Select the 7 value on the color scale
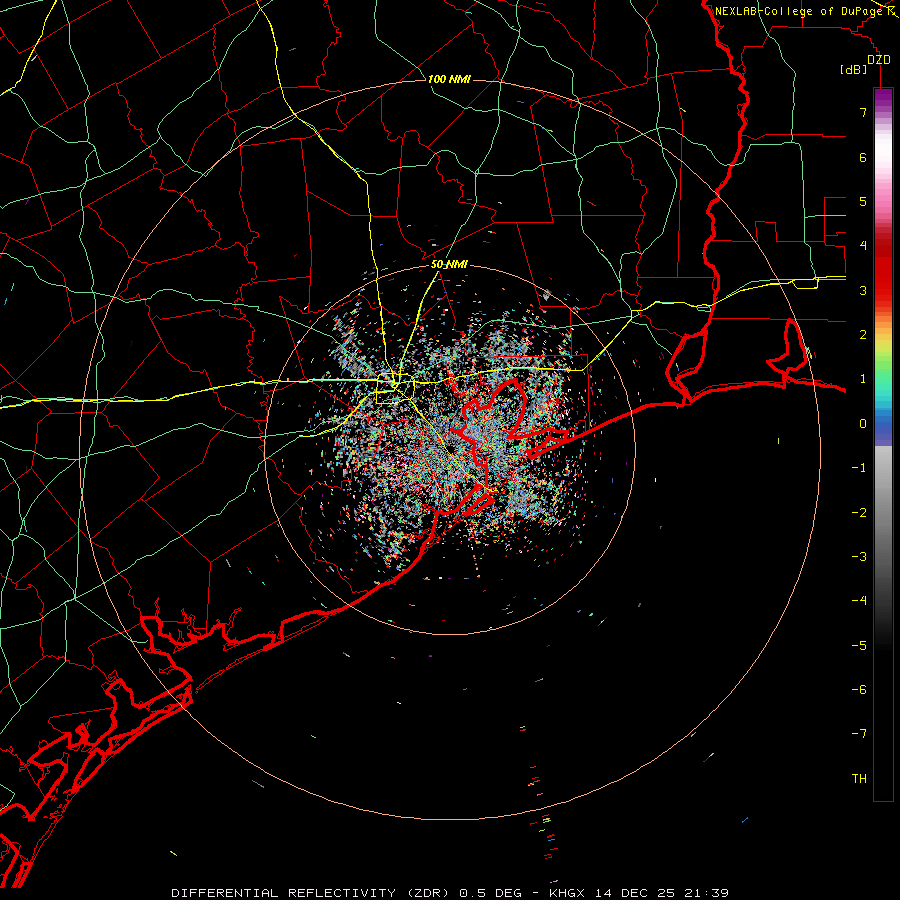 pos(863,112)
